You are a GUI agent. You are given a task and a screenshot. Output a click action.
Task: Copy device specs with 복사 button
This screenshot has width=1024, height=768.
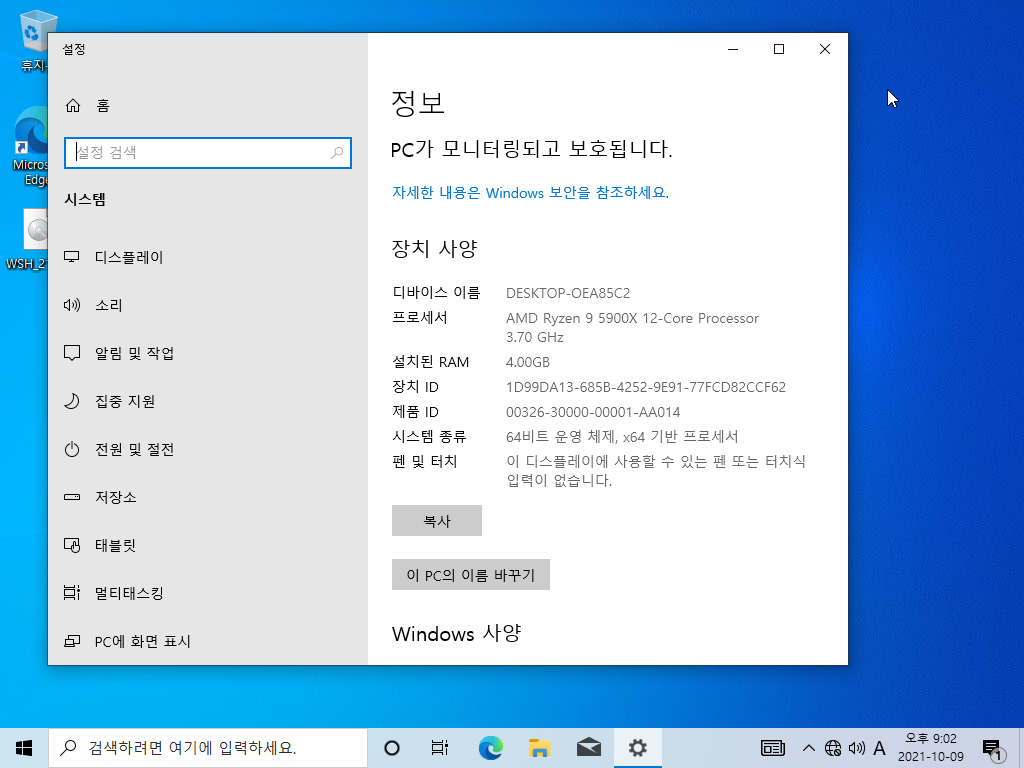437,520
